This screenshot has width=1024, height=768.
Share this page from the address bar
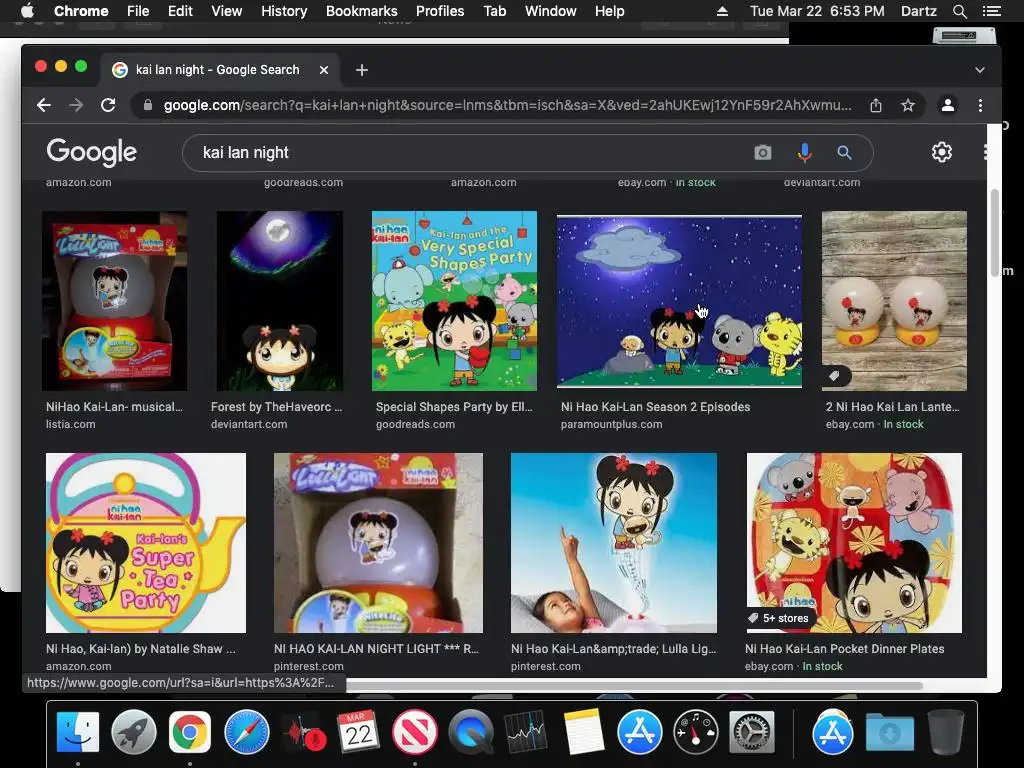876,105
